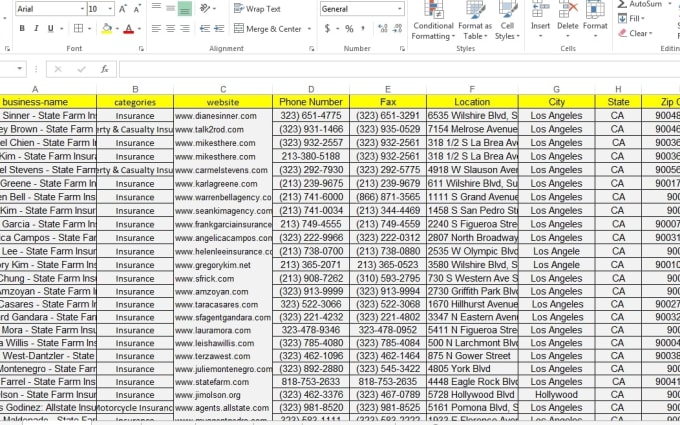Click AutoSum button
Viewport: 680px width, 425px height.
[640, 4]
